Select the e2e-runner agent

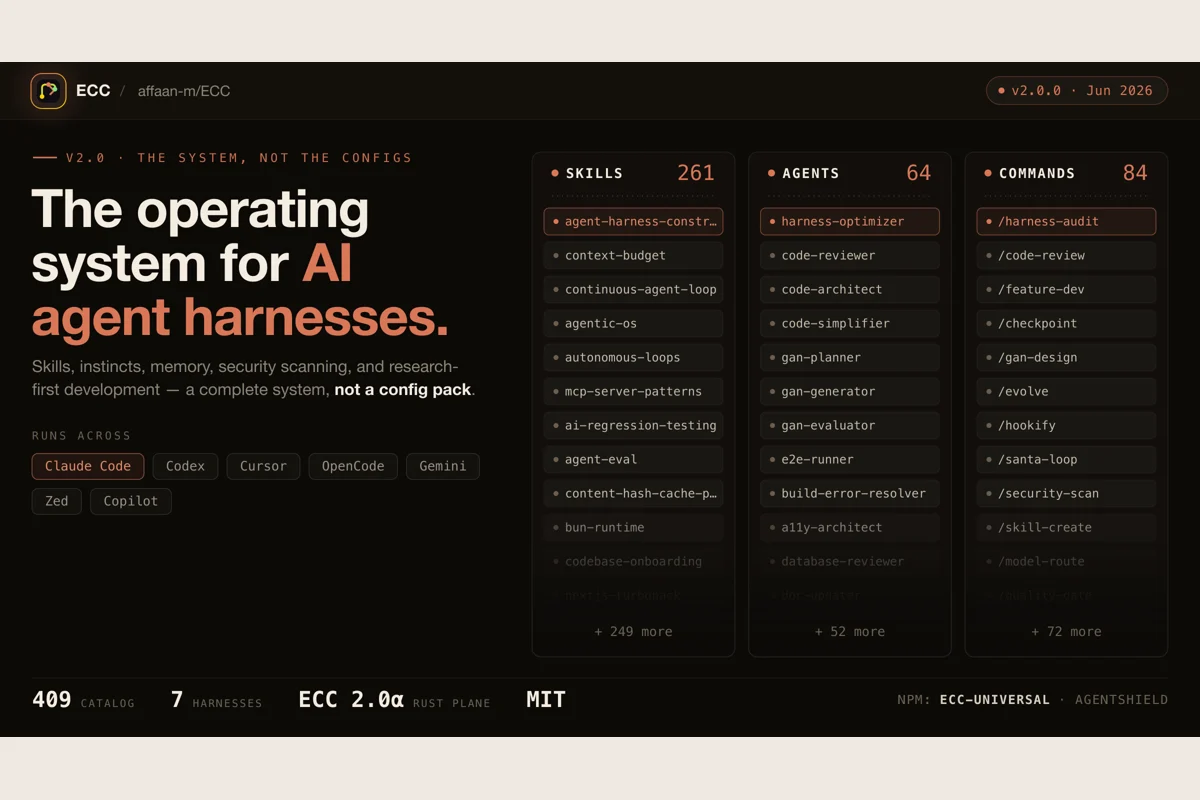click(850, 459)
